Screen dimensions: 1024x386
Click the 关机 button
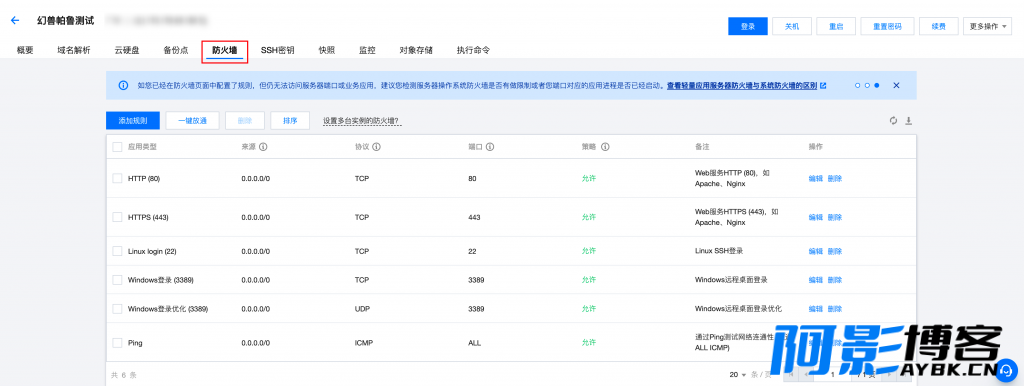[x=792, y=26]
